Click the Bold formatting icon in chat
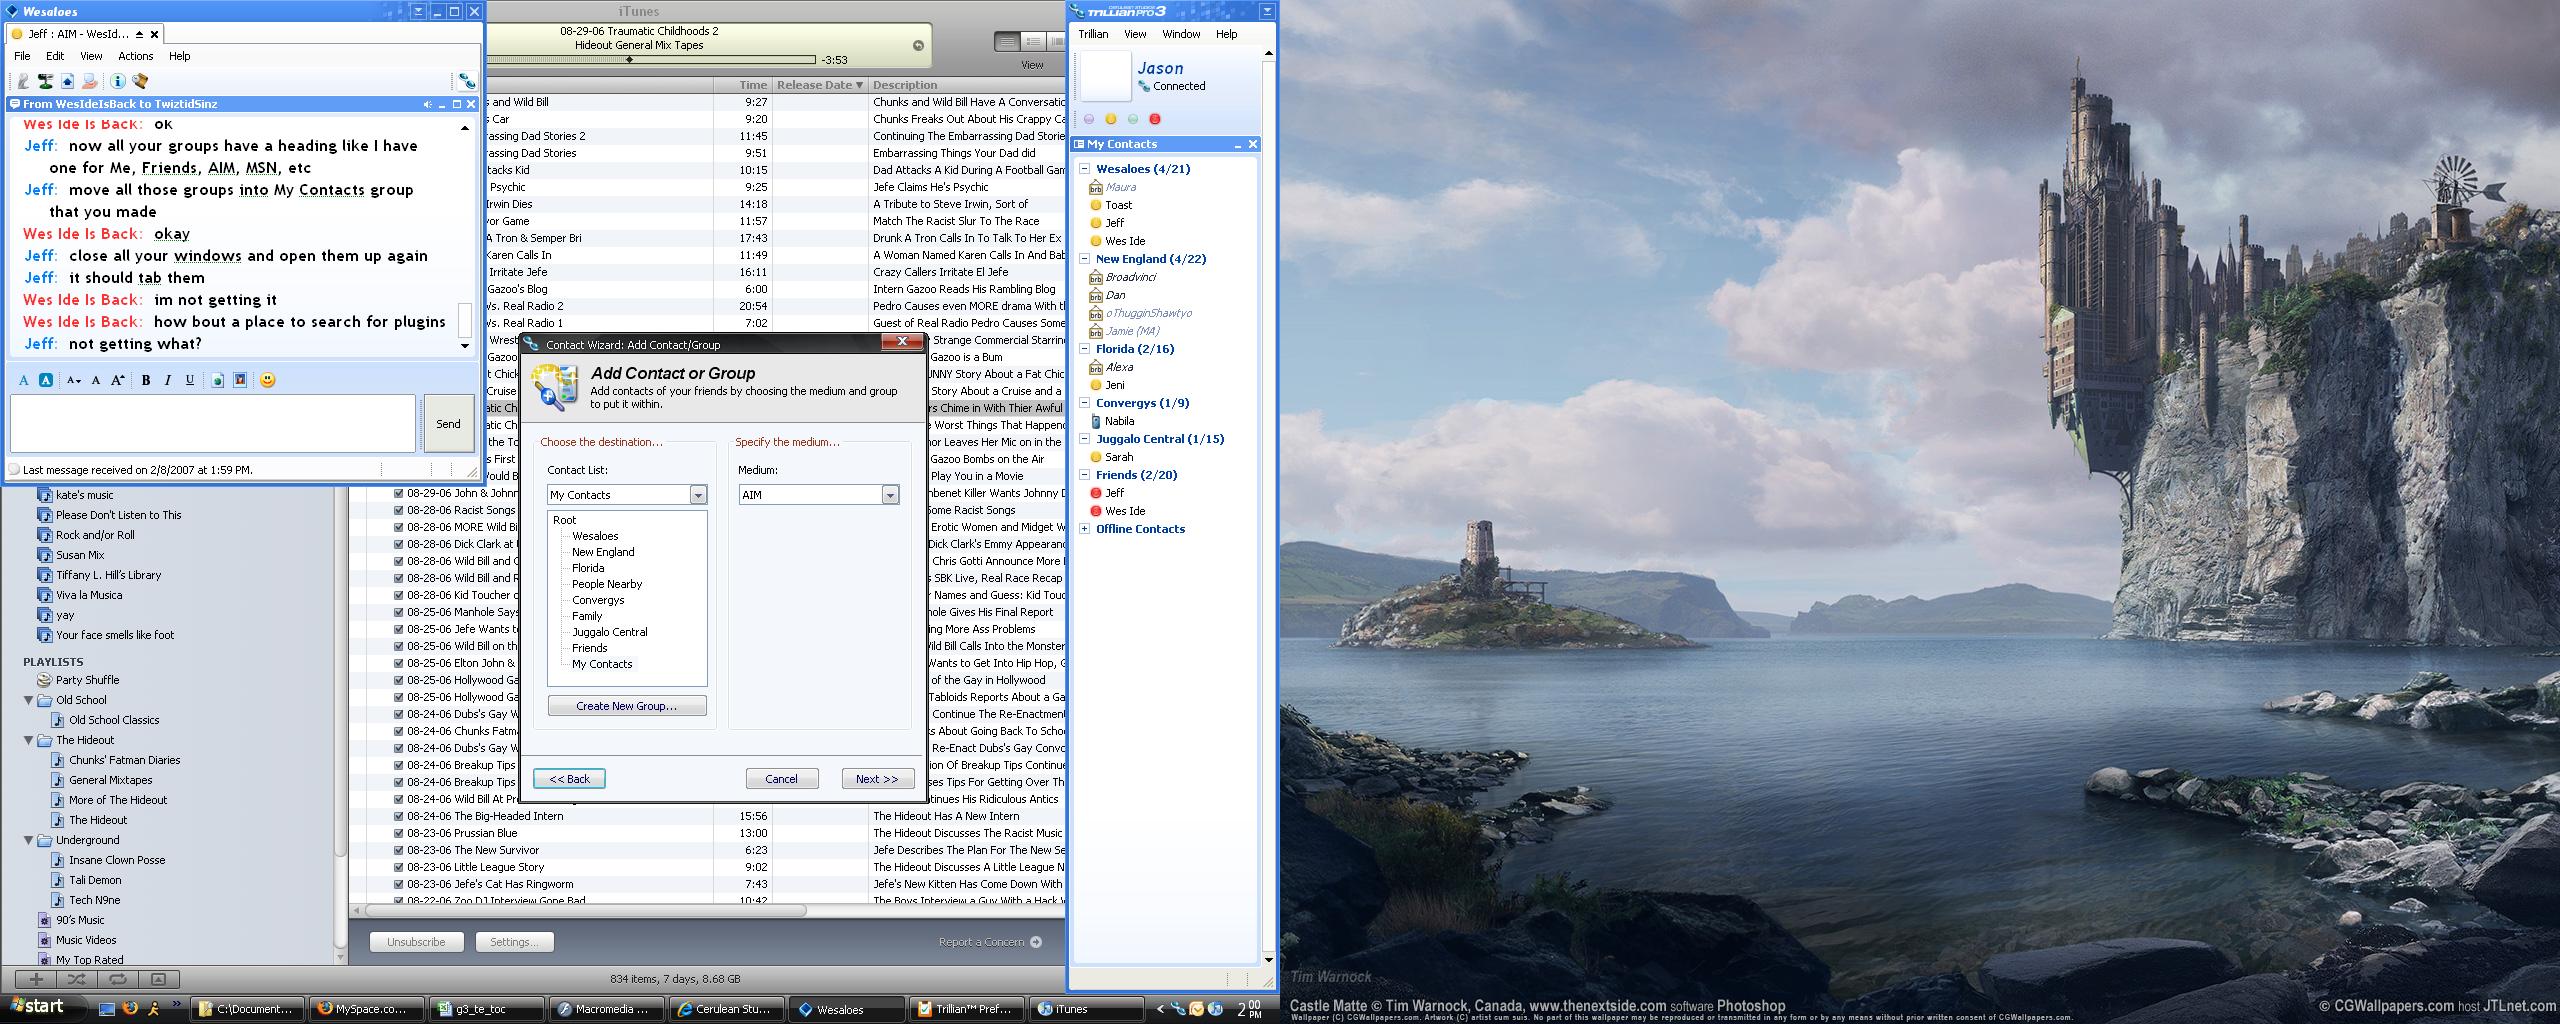2560x1024 pixels. (146, 380)
